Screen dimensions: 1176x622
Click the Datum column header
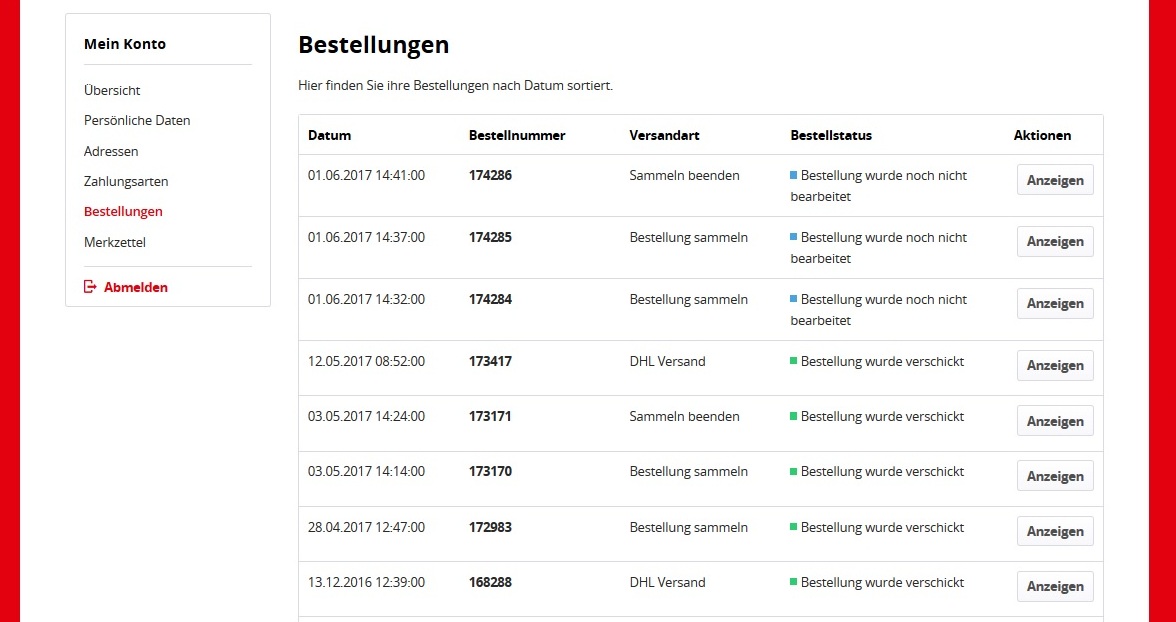(x=329, y=135)
